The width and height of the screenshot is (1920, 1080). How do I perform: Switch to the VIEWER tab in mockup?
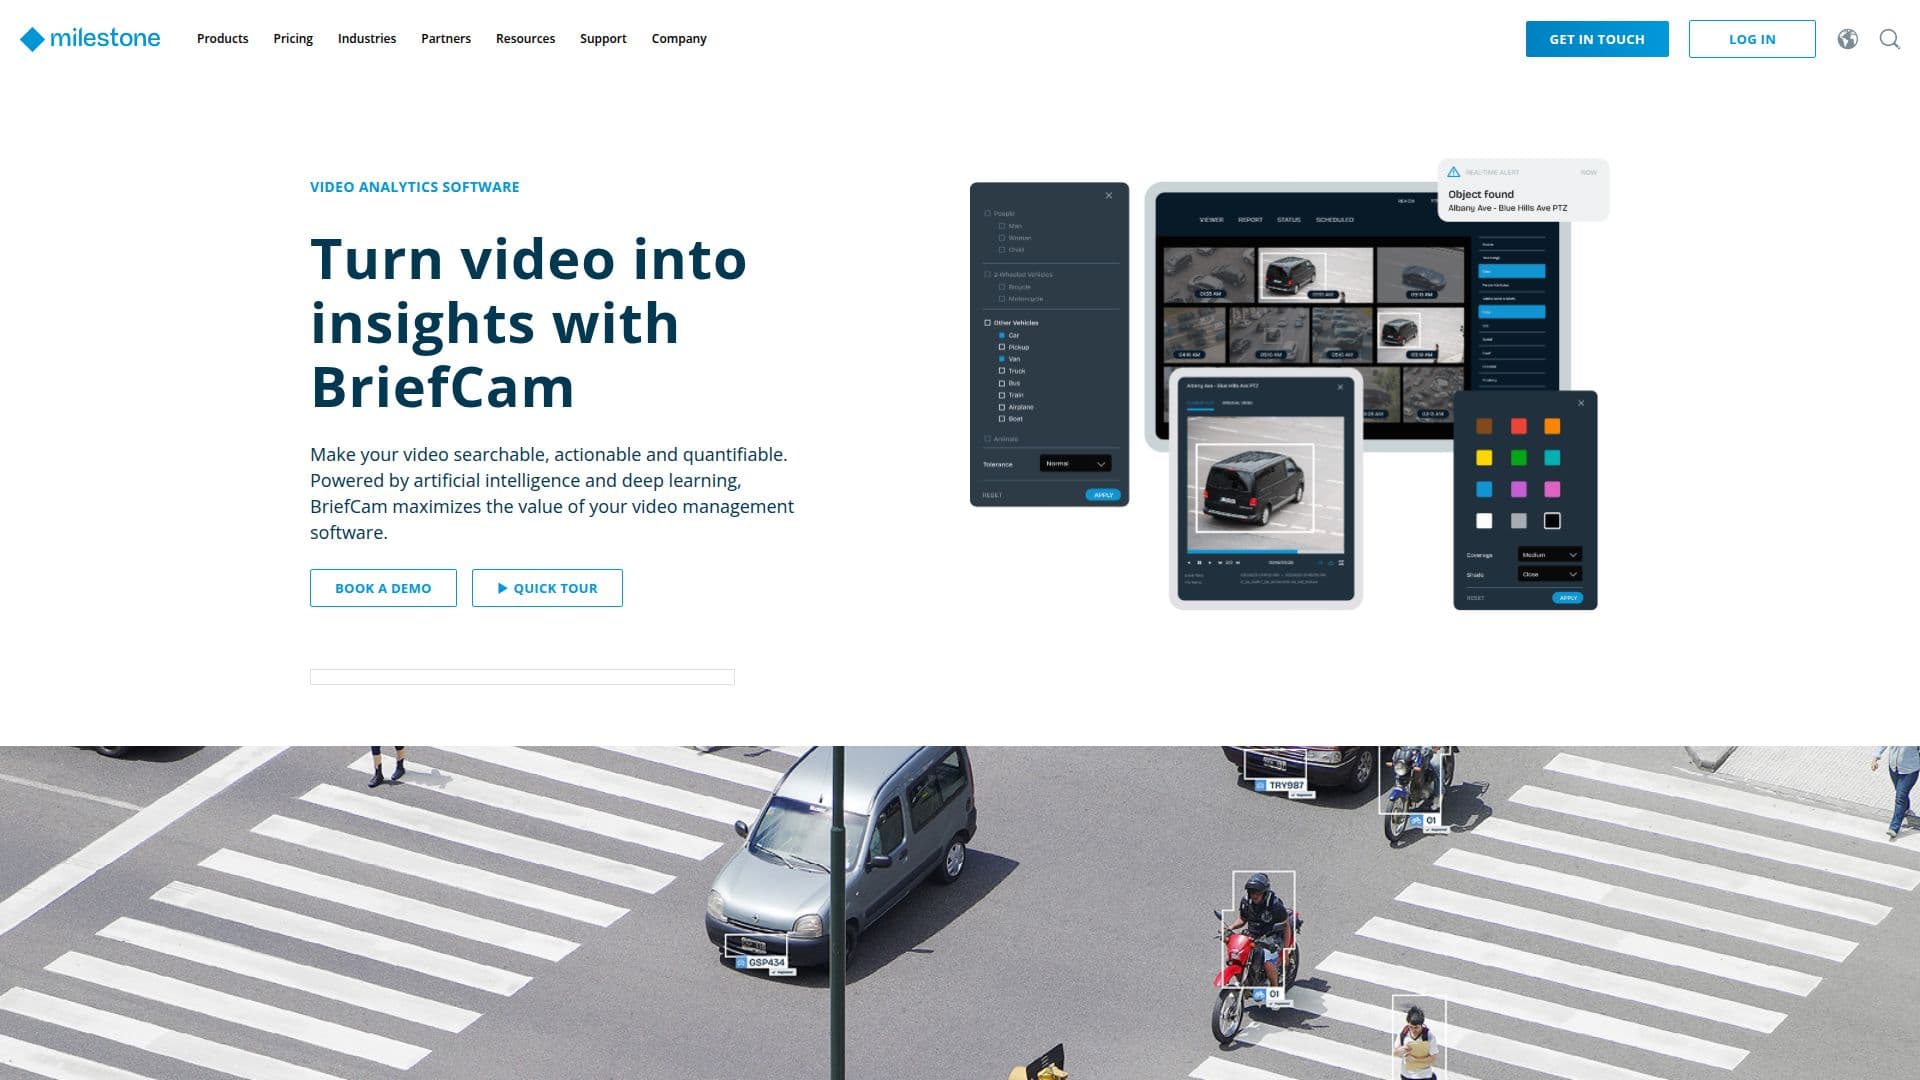coord(1211,219)
